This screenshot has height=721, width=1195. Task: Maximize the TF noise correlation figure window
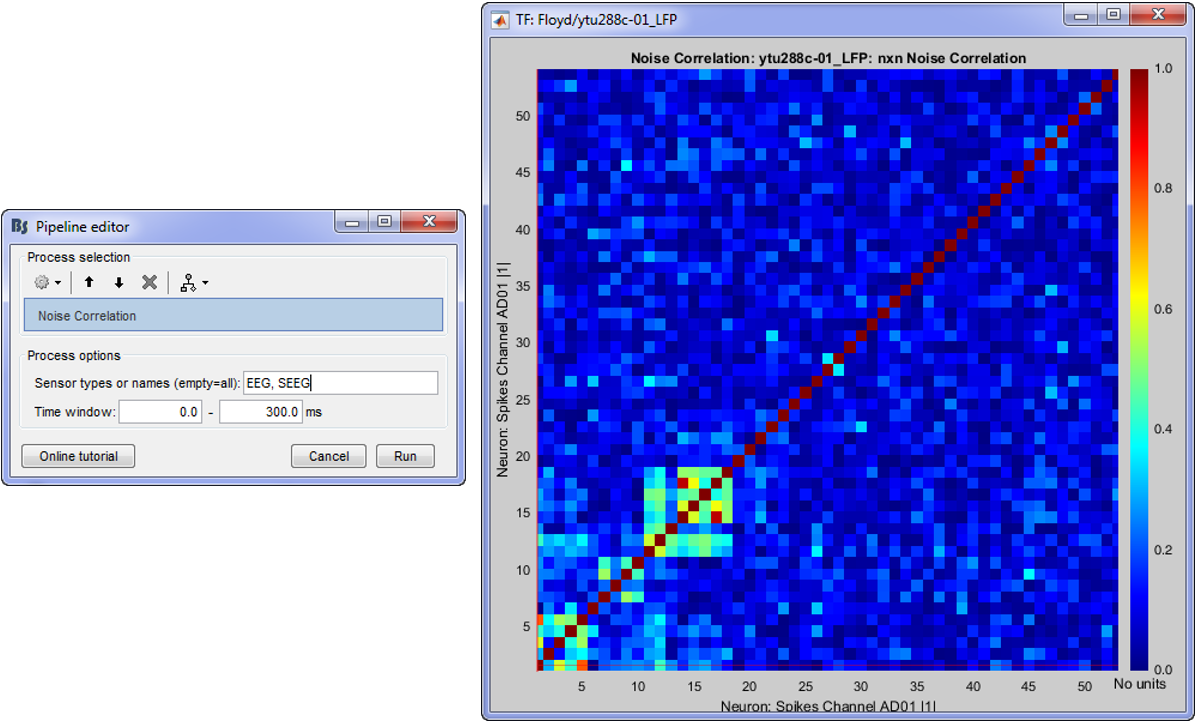point(1112,15)
